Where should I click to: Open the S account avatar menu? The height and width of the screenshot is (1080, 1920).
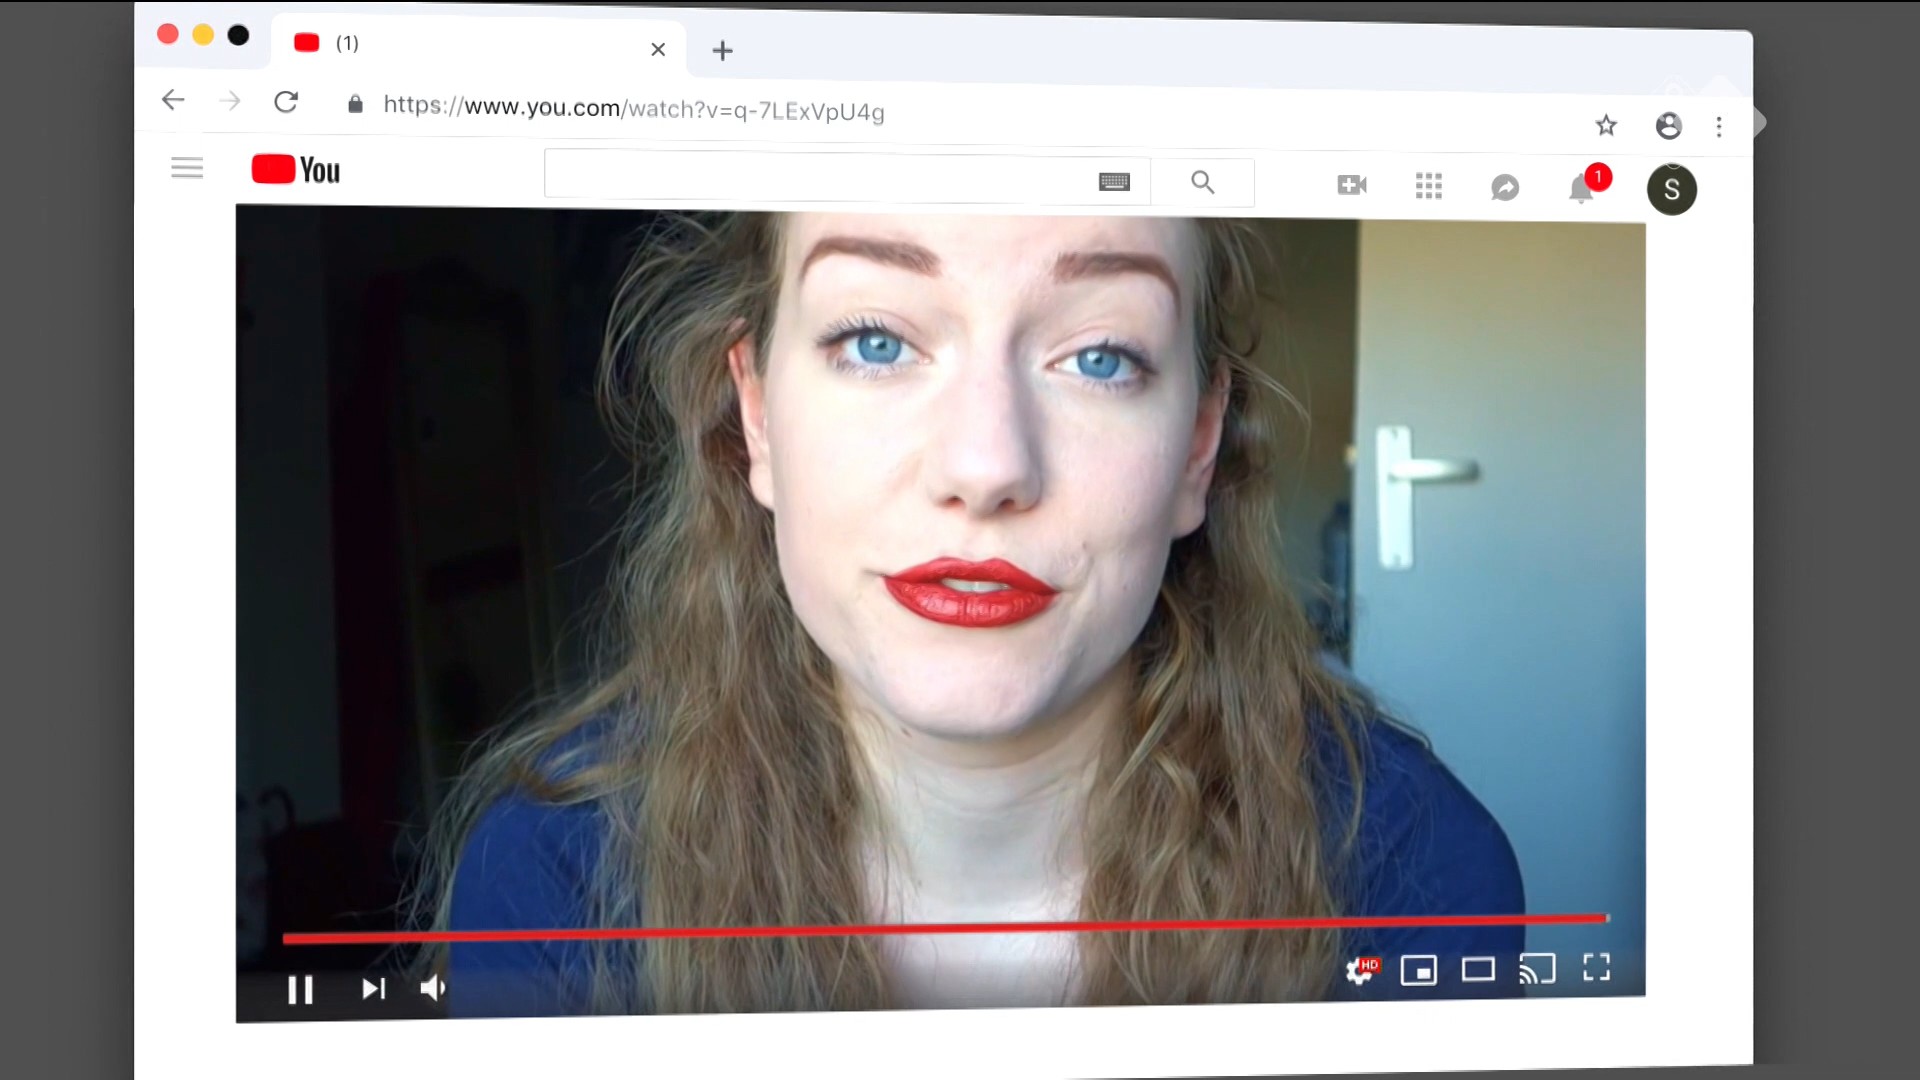coord(1671,190)
